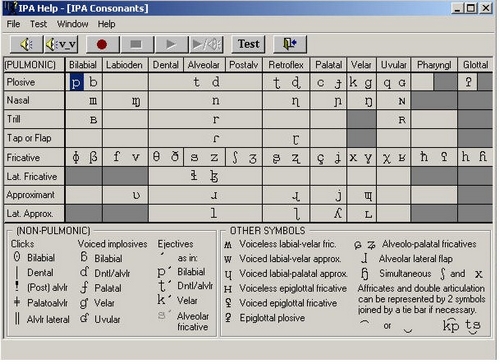The height and width of the screenshot is (364, 500).
Task: Click the Palatoalvlr click symbol
Action: point(17,302)
